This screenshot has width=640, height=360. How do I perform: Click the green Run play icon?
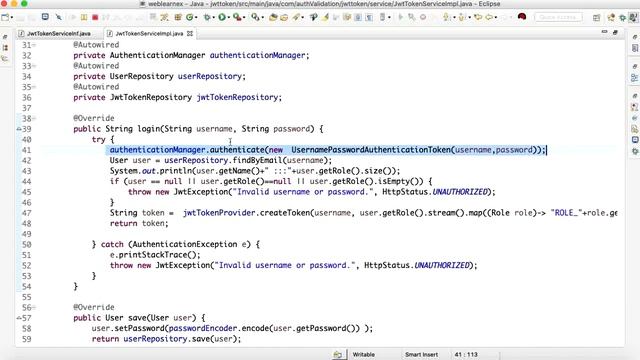[222, 17]
